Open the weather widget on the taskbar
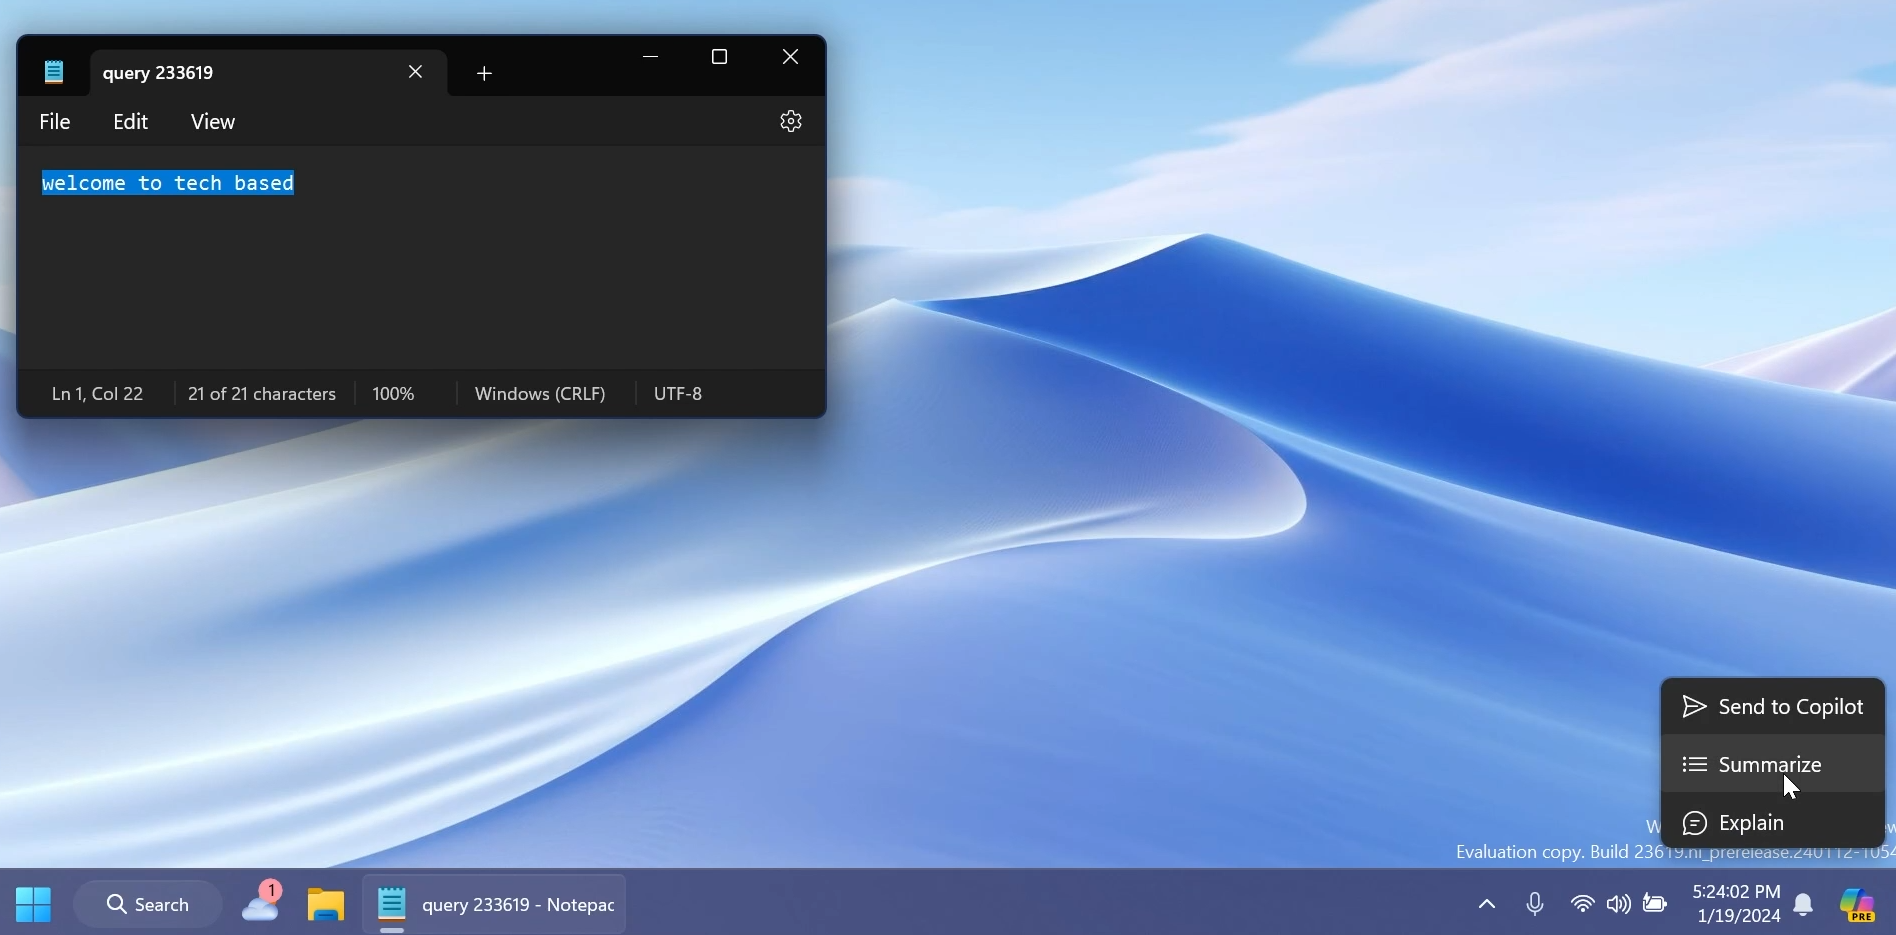This screenshot has height=935, width=1896. tap(261, 903)
